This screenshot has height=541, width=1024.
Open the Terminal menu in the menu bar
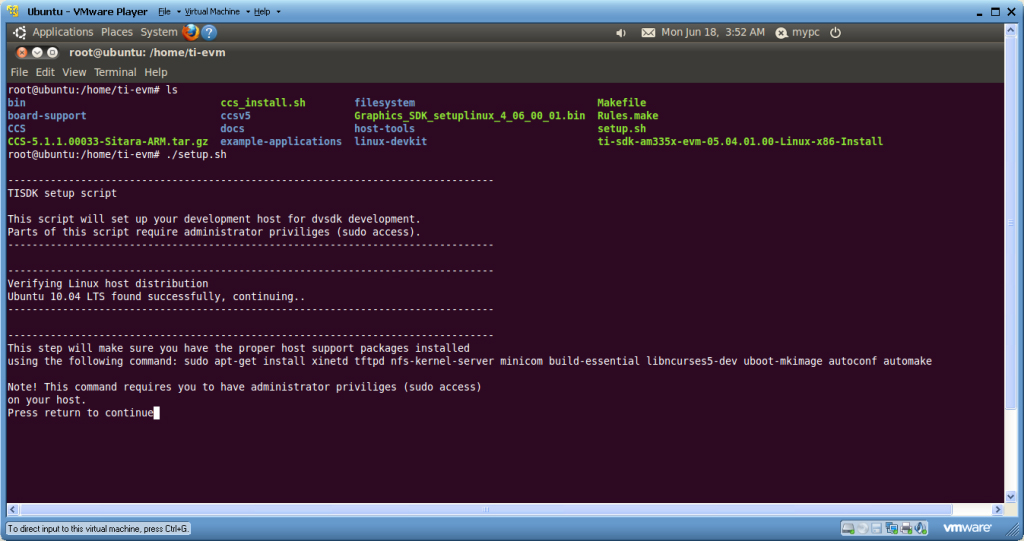(115, 72)
